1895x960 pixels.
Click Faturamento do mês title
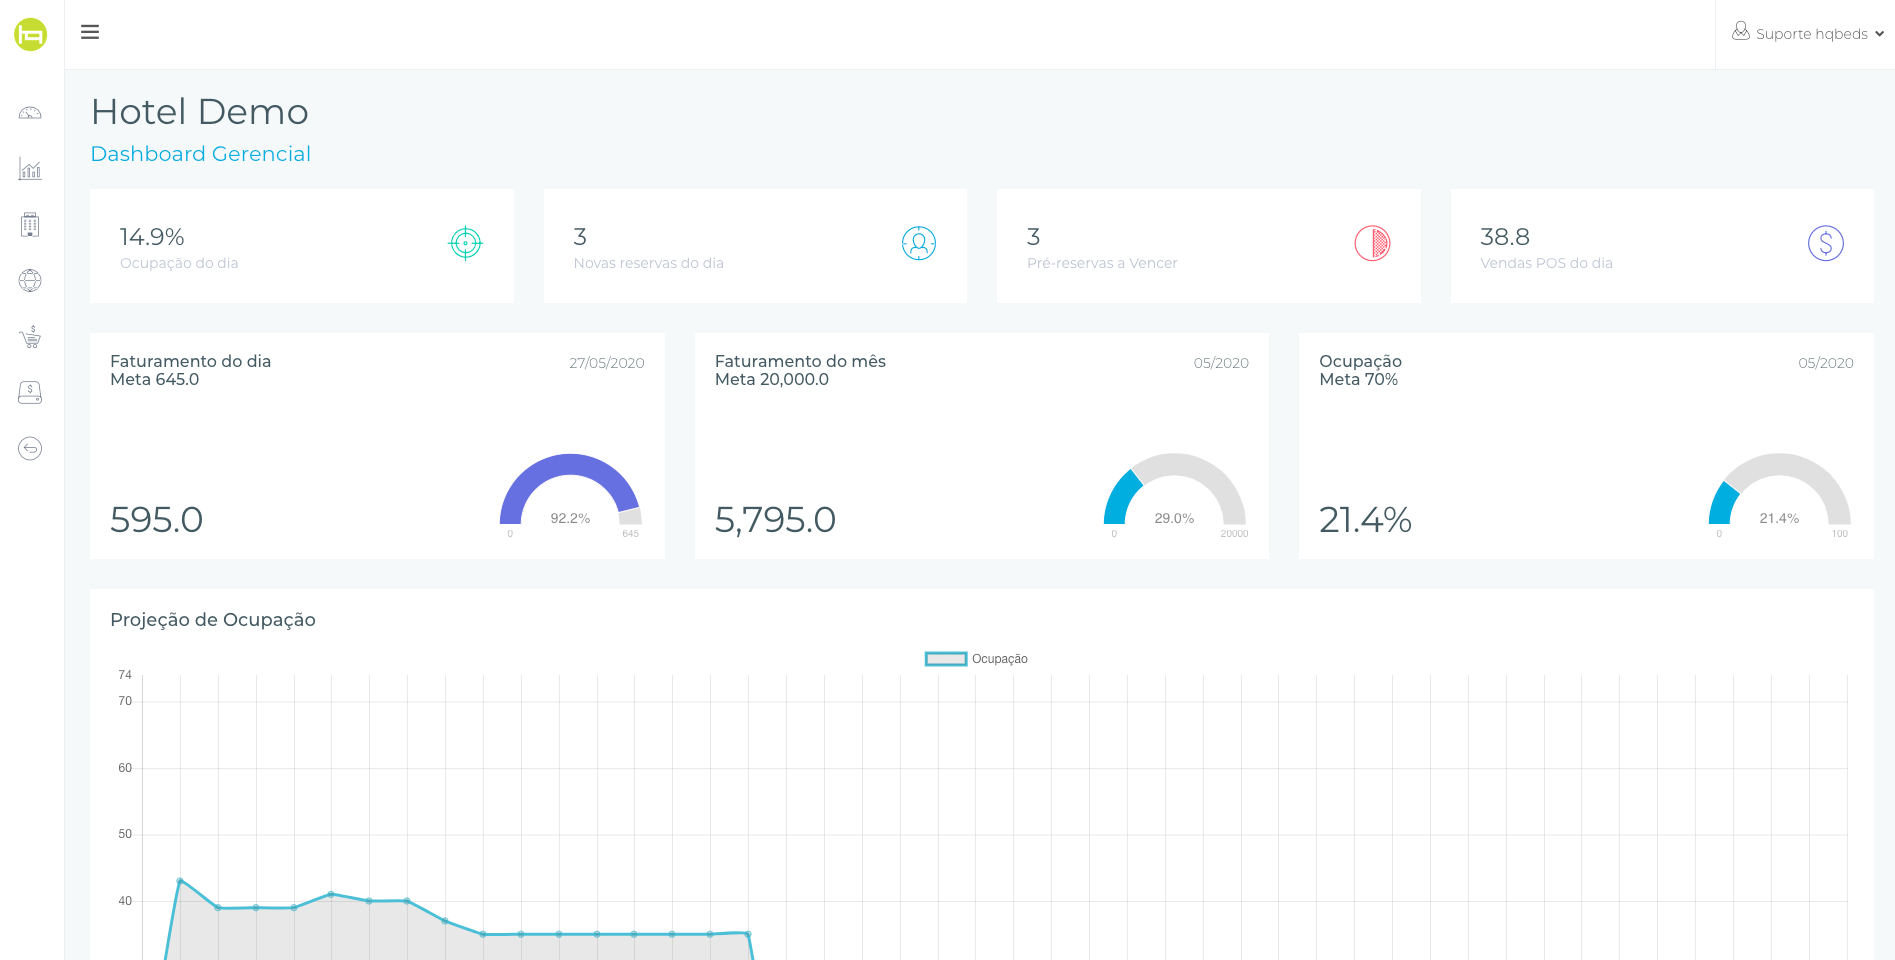click(800, 361)
